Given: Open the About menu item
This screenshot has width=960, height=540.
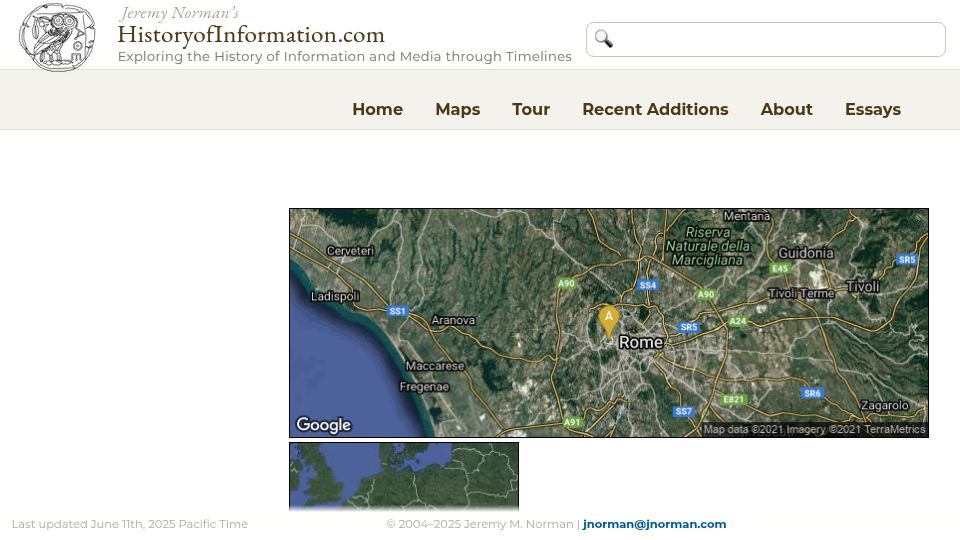Looking at the screenshot, I should tap(786, 109).
